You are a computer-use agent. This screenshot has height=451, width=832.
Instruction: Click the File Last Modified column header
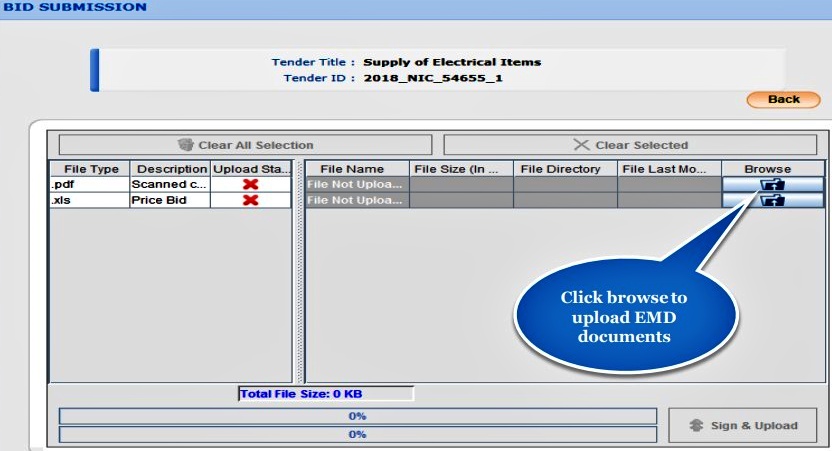(x=668, y=169)
